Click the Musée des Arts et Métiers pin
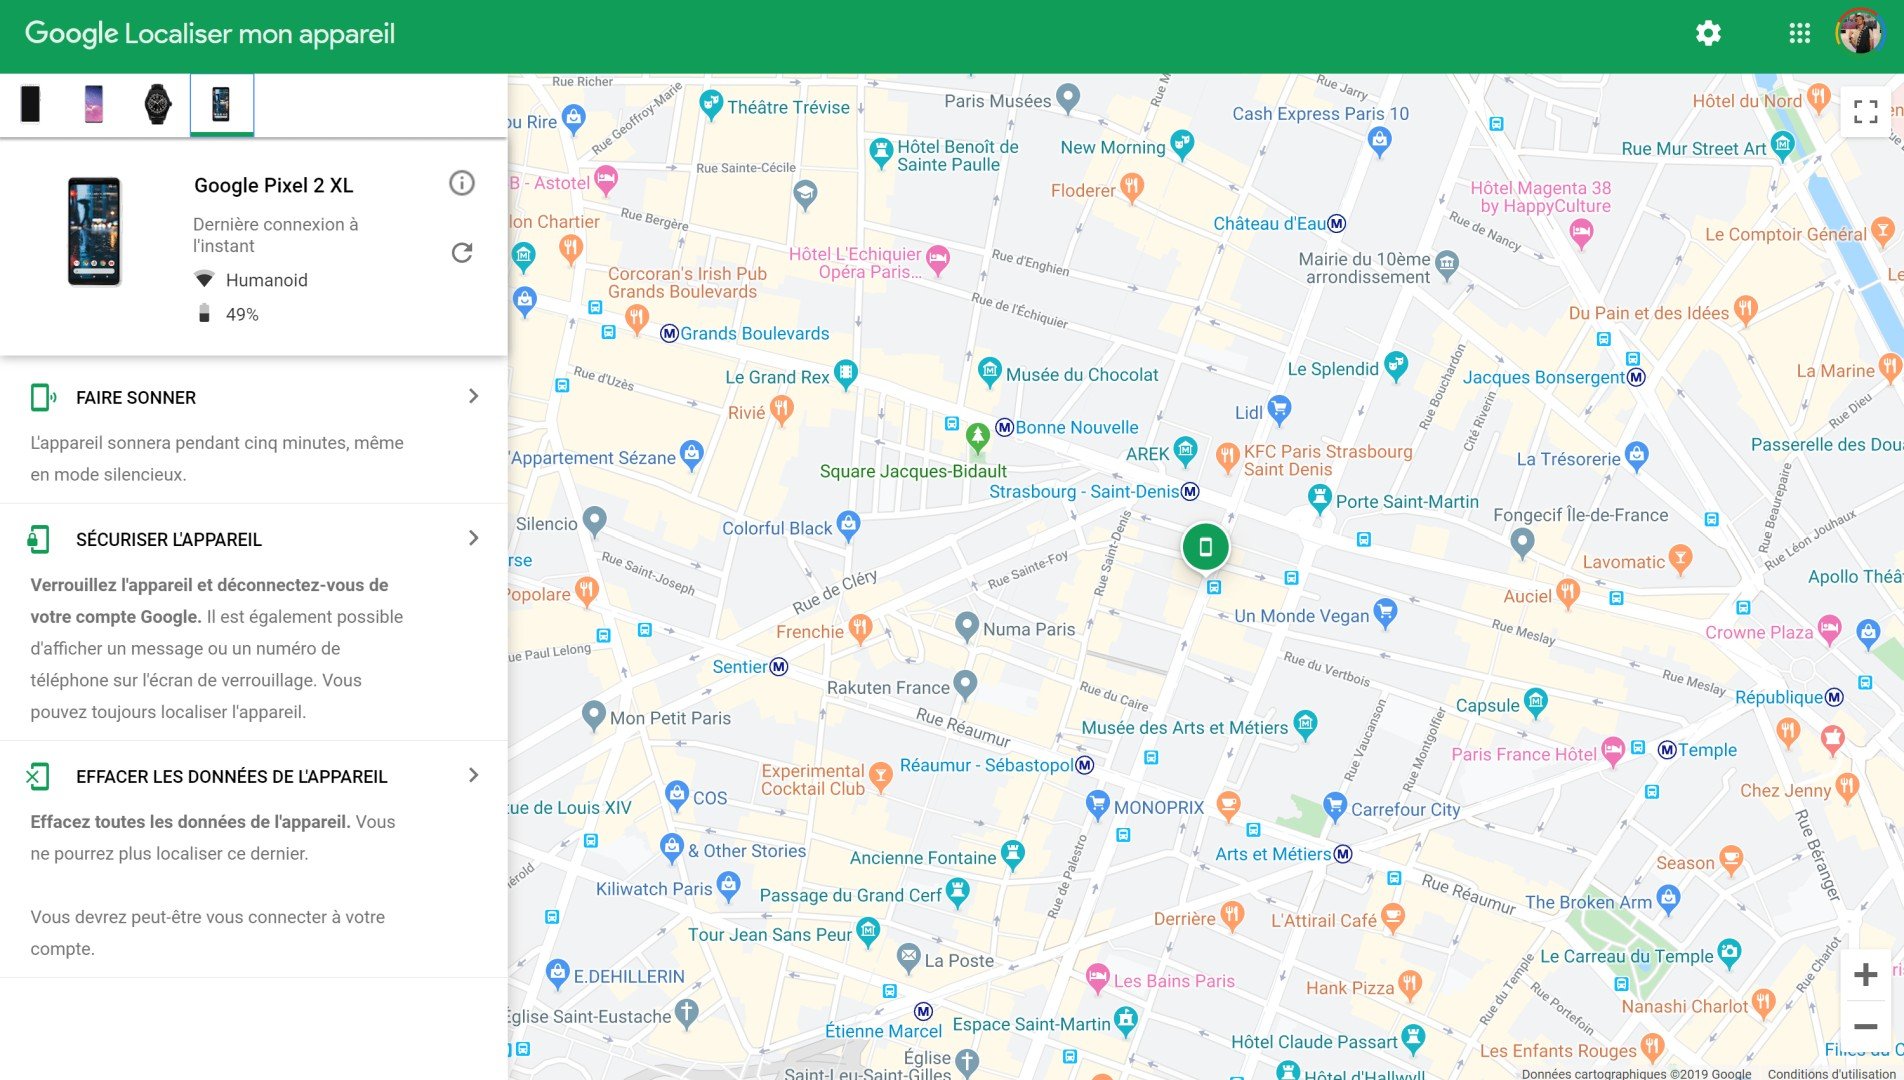The height and width of the screenshot is (1080, 1904). (x=1305, y=724)
